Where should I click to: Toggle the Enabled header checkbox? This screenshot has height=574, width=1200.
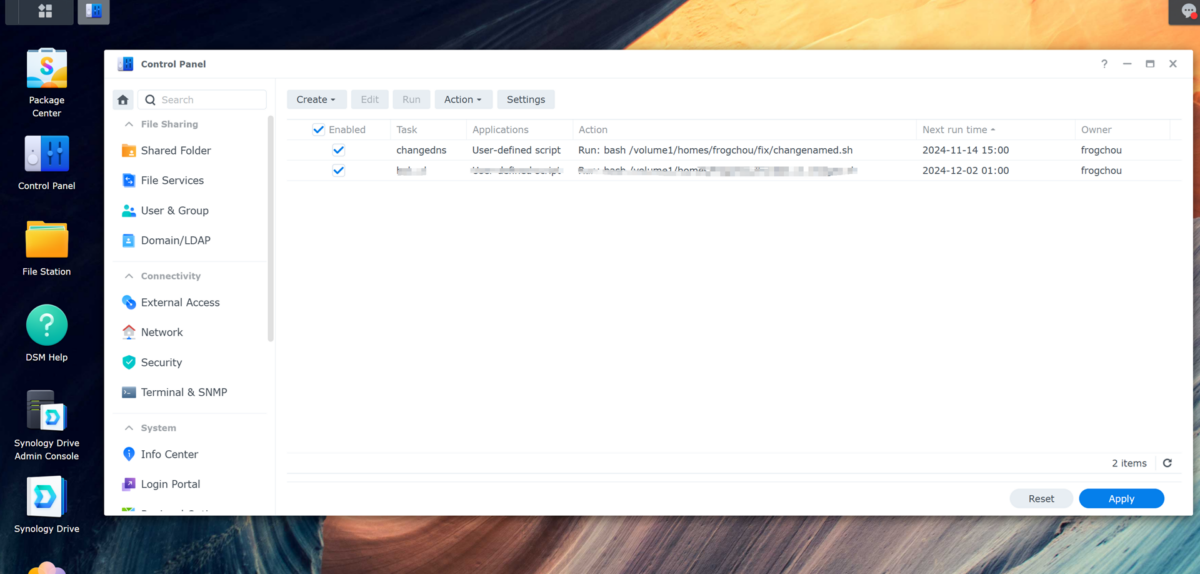coord(319,130)
